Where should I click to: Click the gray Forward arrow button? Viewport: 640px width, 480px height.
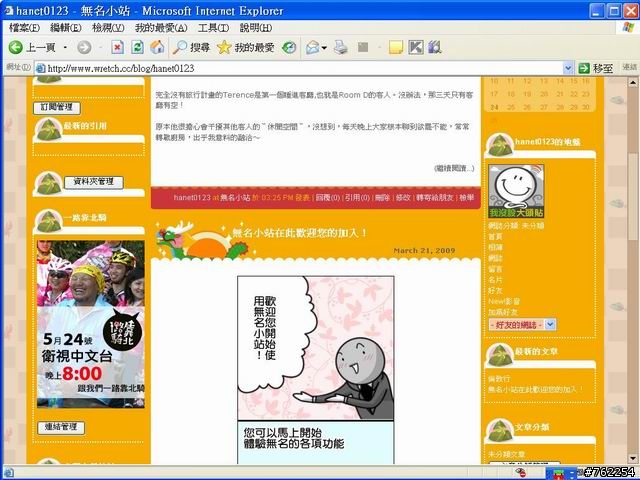click(x=84, y=48)
